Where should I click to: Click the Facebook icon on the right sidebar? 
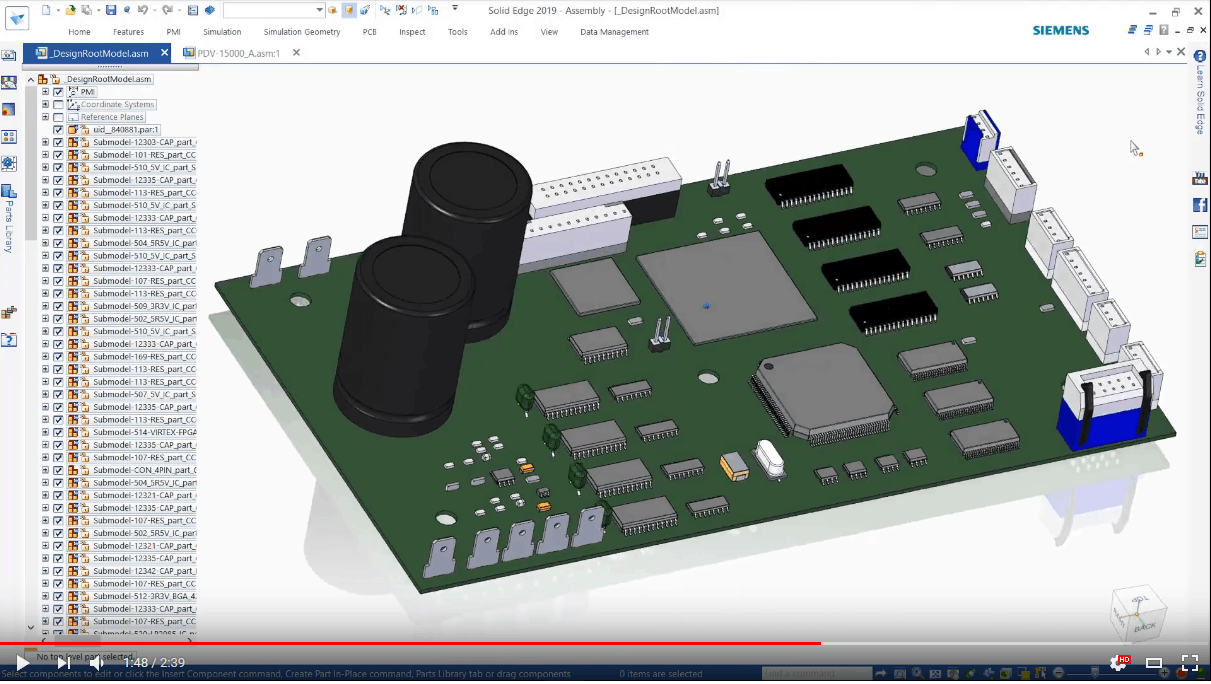pos(1199,206)
